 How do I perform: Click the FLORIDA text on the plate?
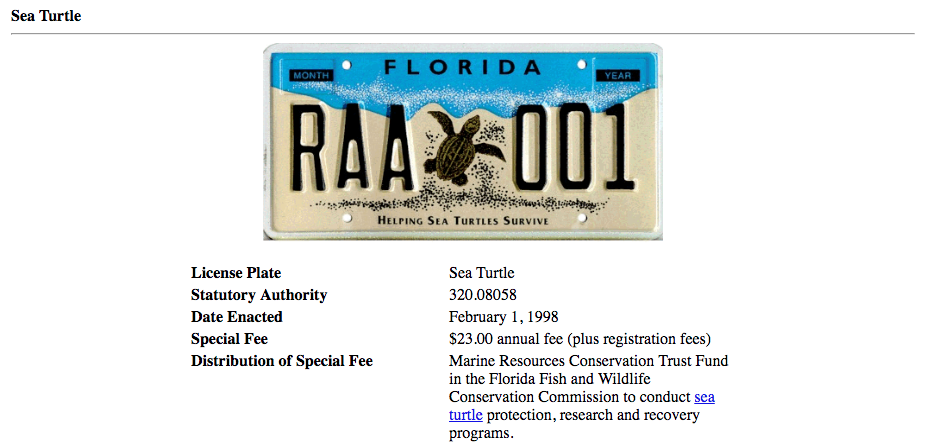point(462,67)
